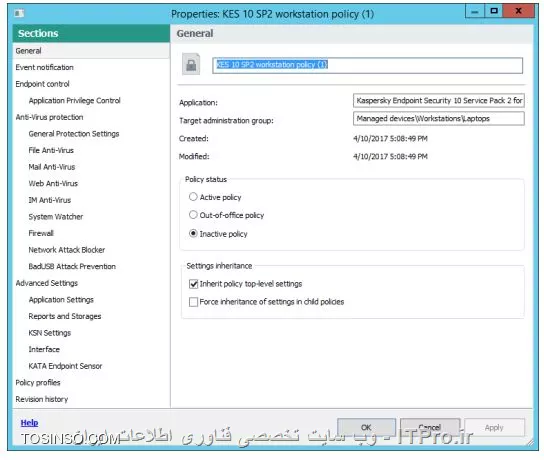Click the Cancel button
Viewport: 544px width, 460px height.
coord(430,427)
